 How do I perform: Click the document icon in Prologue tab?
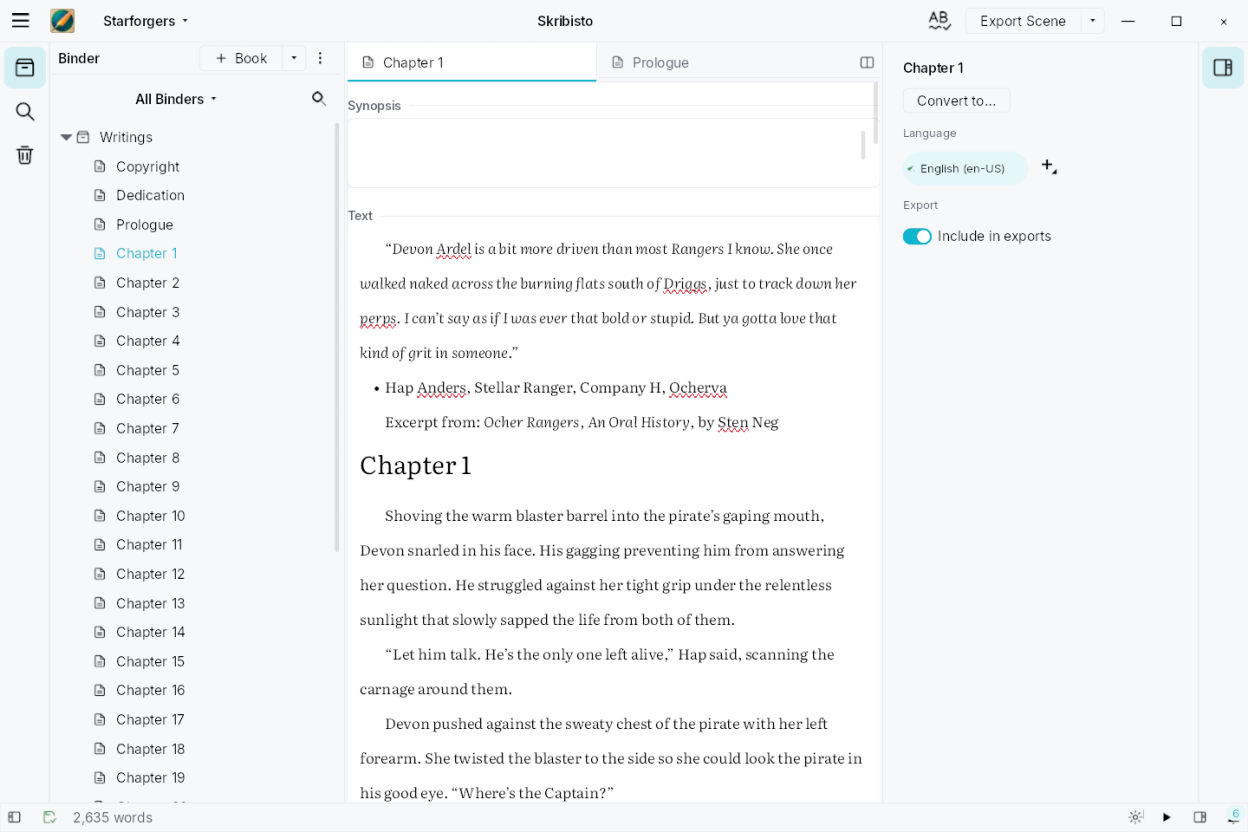pos(617,62)
